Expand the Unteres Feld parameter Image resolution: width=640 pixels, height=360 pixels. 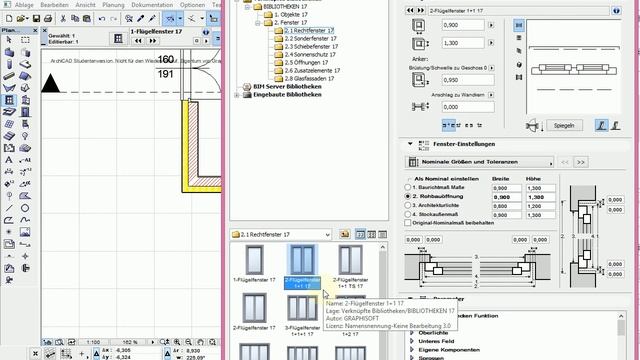tap(412, 341)
